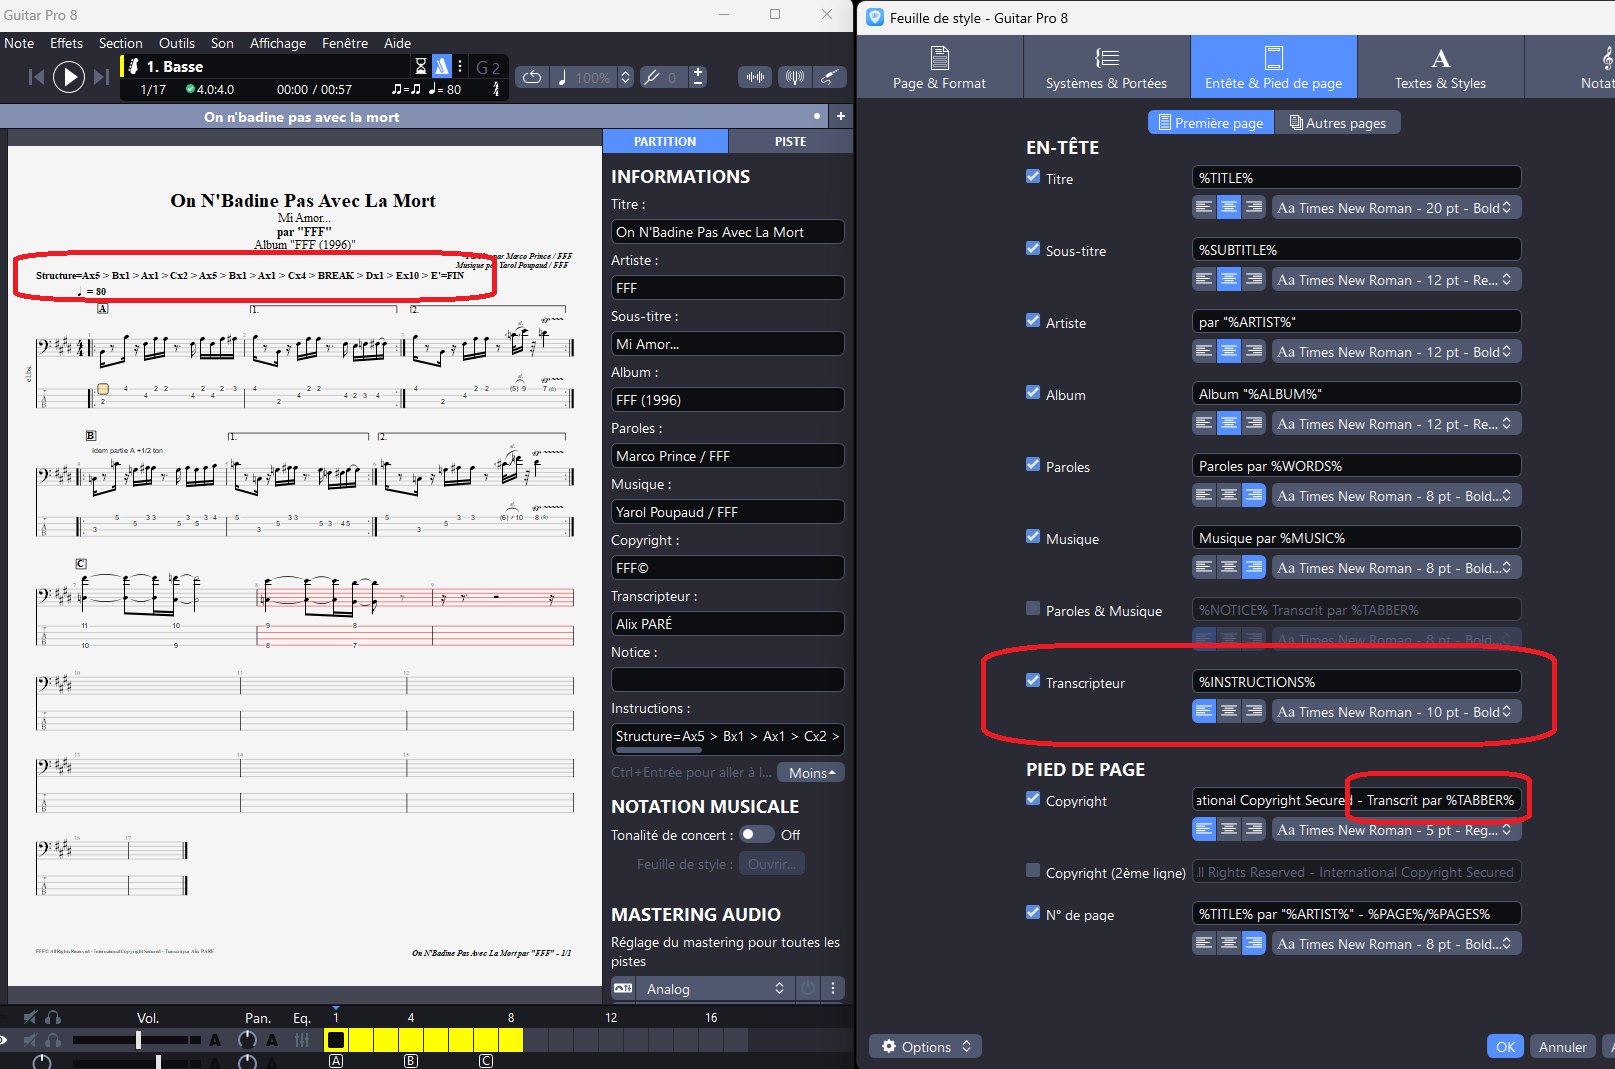Screen dimensions: 1615x1069
Task: Open the Sous-titre font dropdown
Action: pyautogui.click(x=1396, y=279)
